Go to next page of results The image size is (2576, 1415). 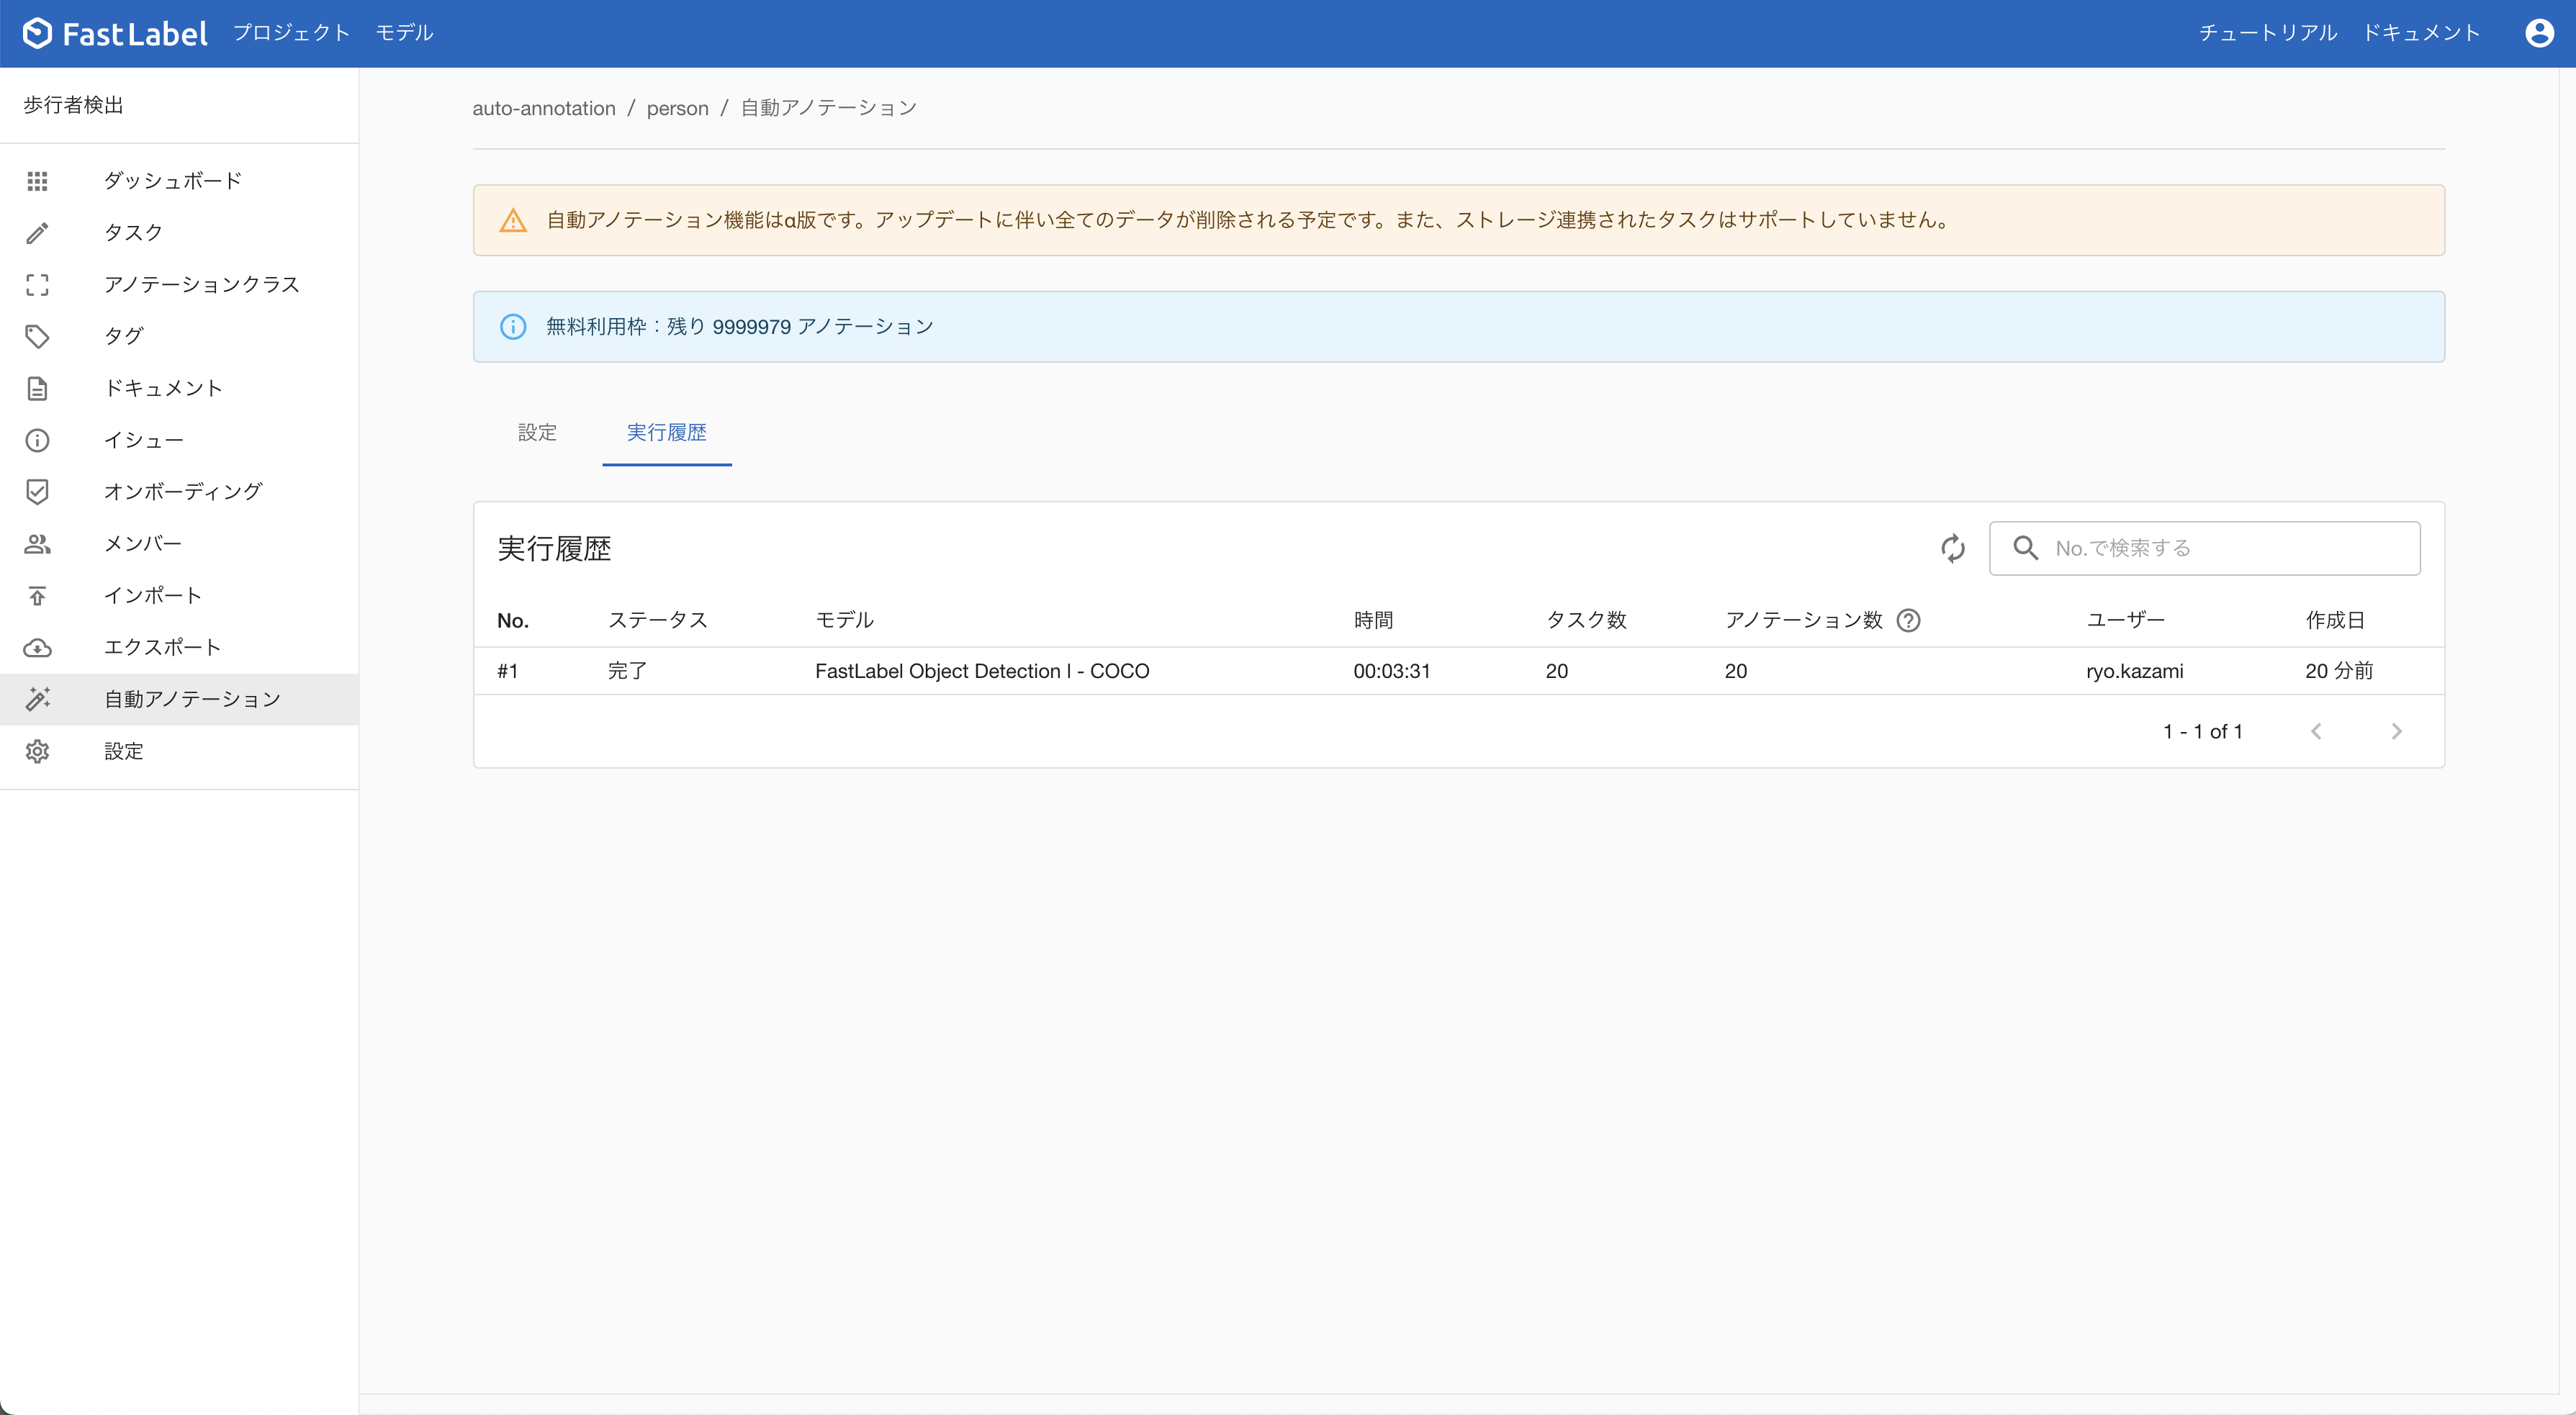2396,731
